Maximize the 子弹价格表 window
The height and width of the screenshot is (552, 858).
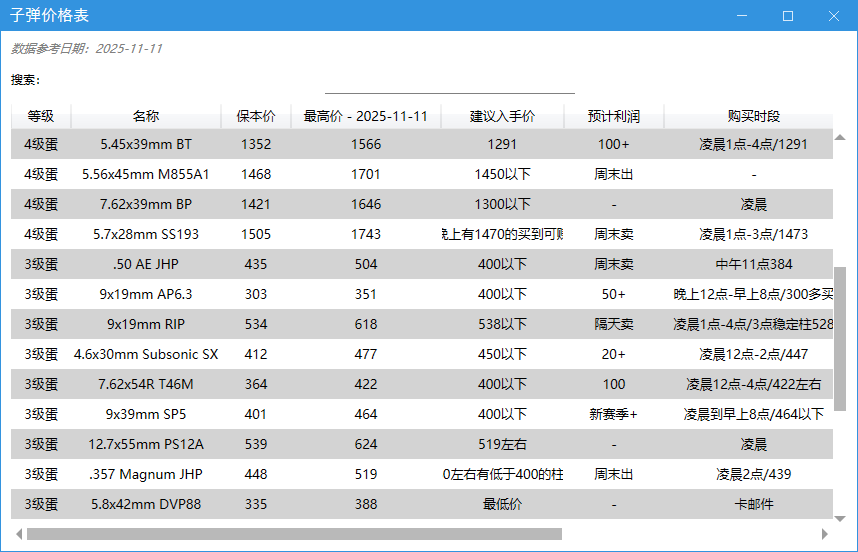pos(788,16)
